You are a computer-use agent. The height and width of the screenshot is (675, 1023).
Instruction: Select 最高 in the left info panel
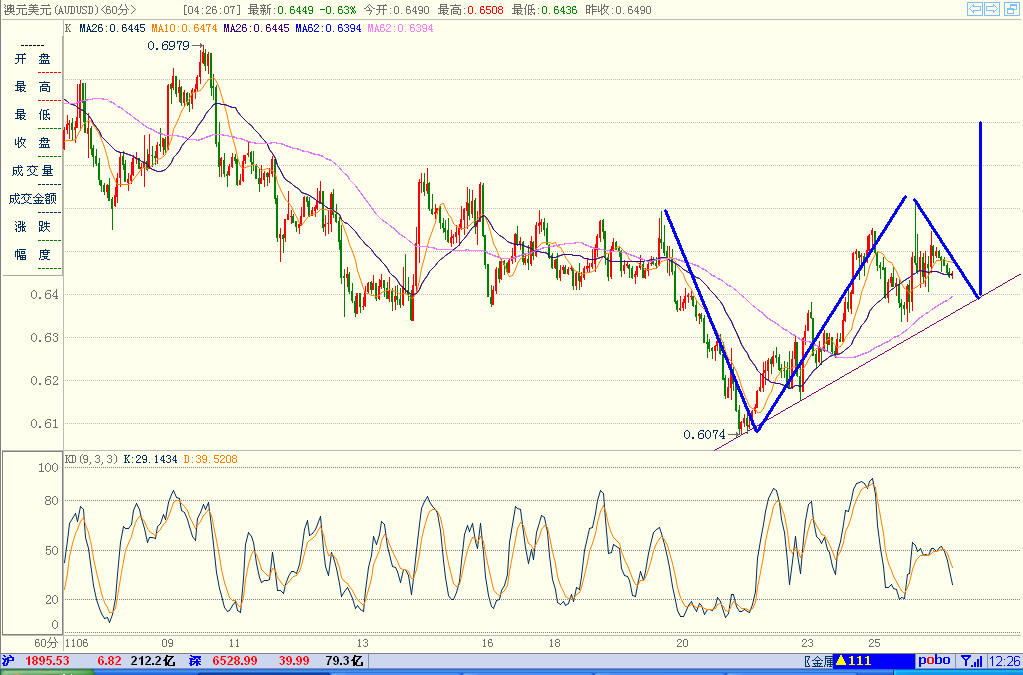(33, 87)
